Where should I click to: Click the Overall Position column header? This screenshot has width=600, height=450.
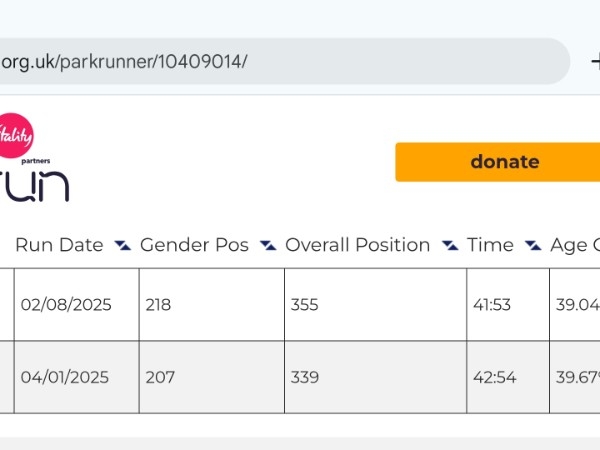[x=358, y=245]
